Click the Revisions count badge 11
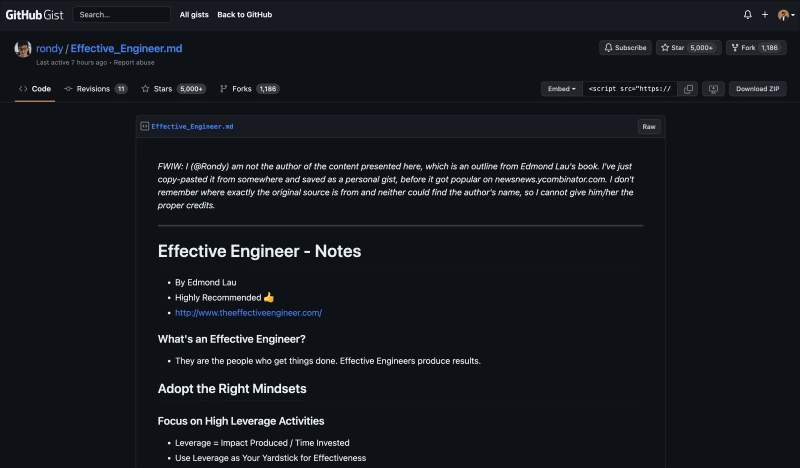 pyautogui.click(x=121, y=89)
